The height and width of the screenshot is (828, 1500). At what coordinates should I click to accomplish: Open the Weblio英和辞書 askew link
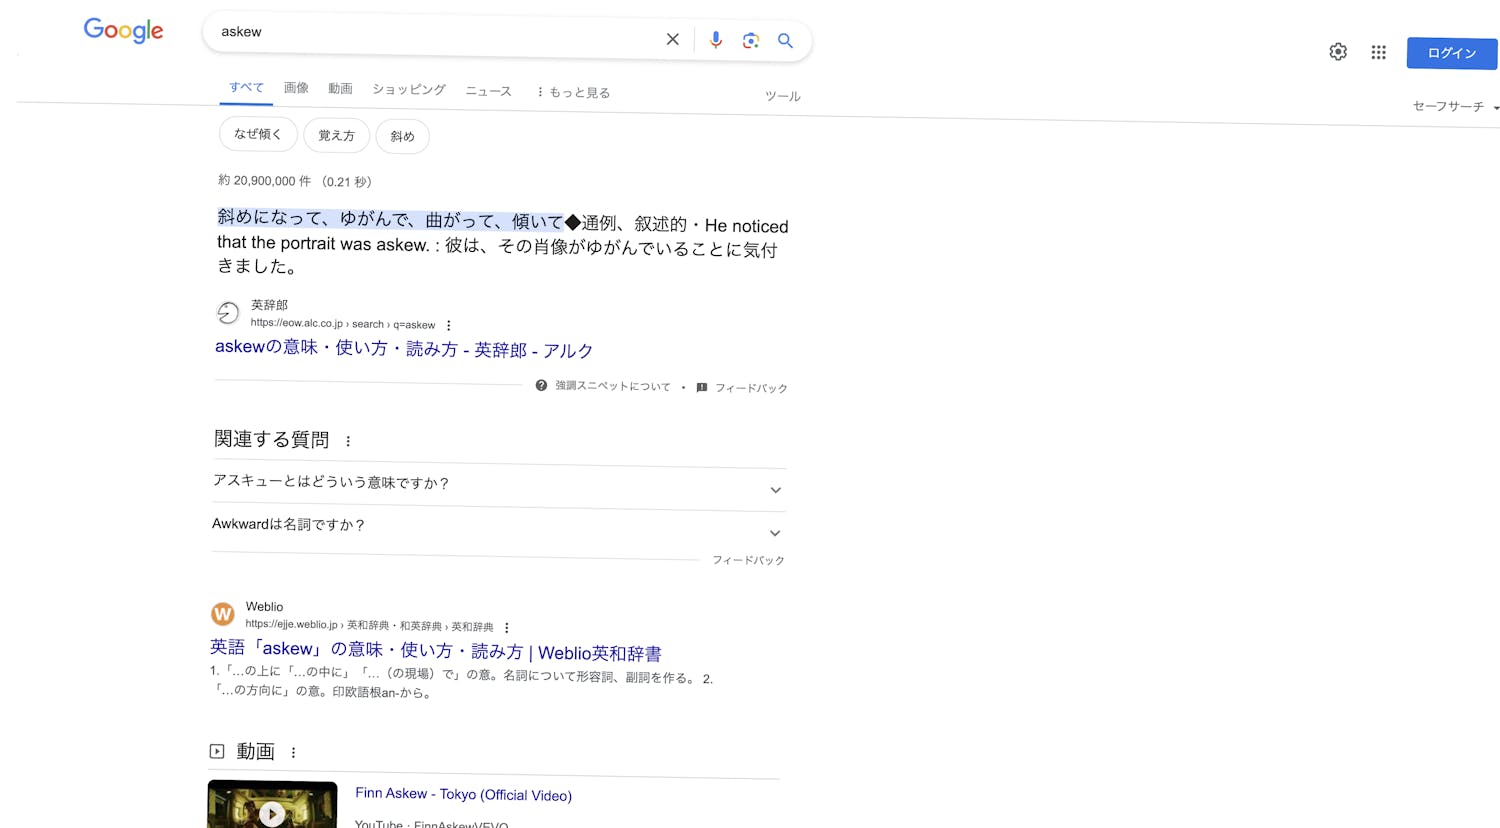coord(436,651)
